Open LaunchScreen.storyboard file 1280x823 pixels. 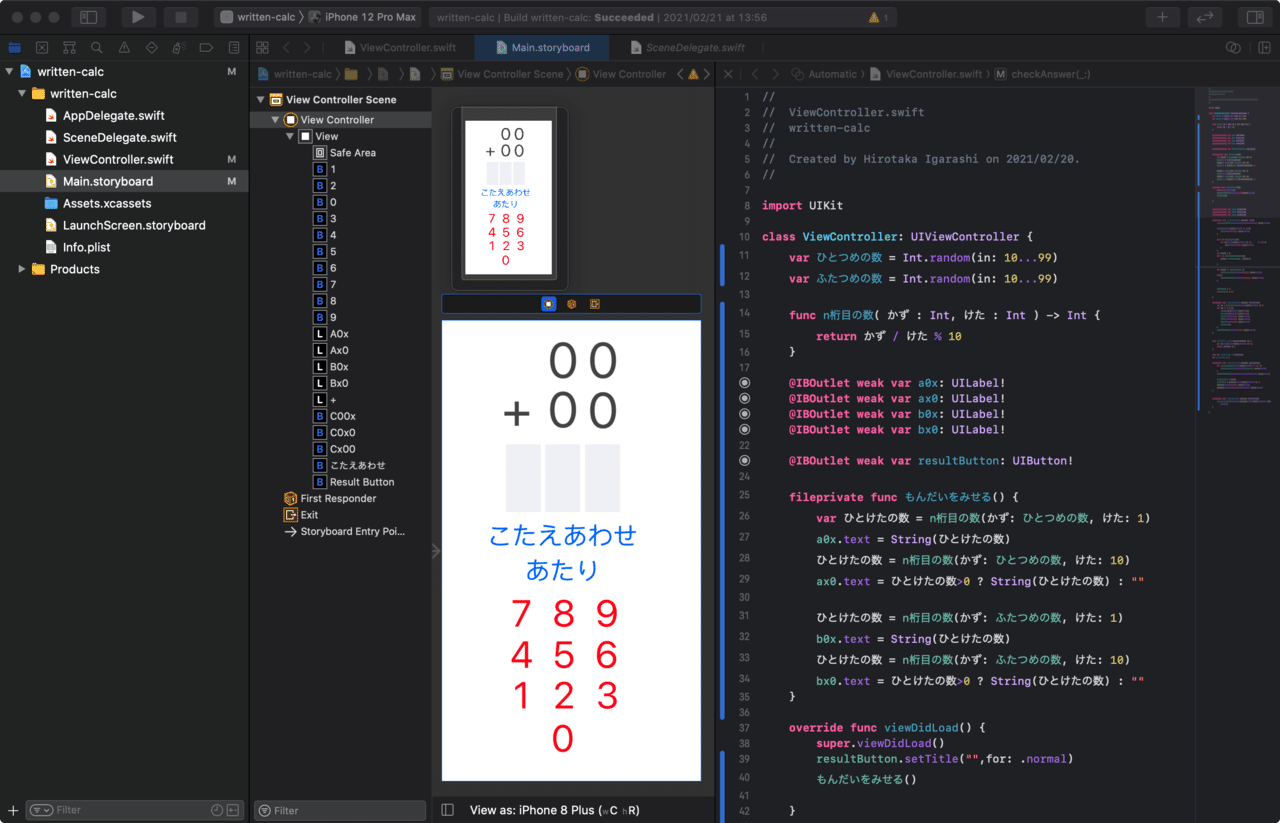point(134,225)
